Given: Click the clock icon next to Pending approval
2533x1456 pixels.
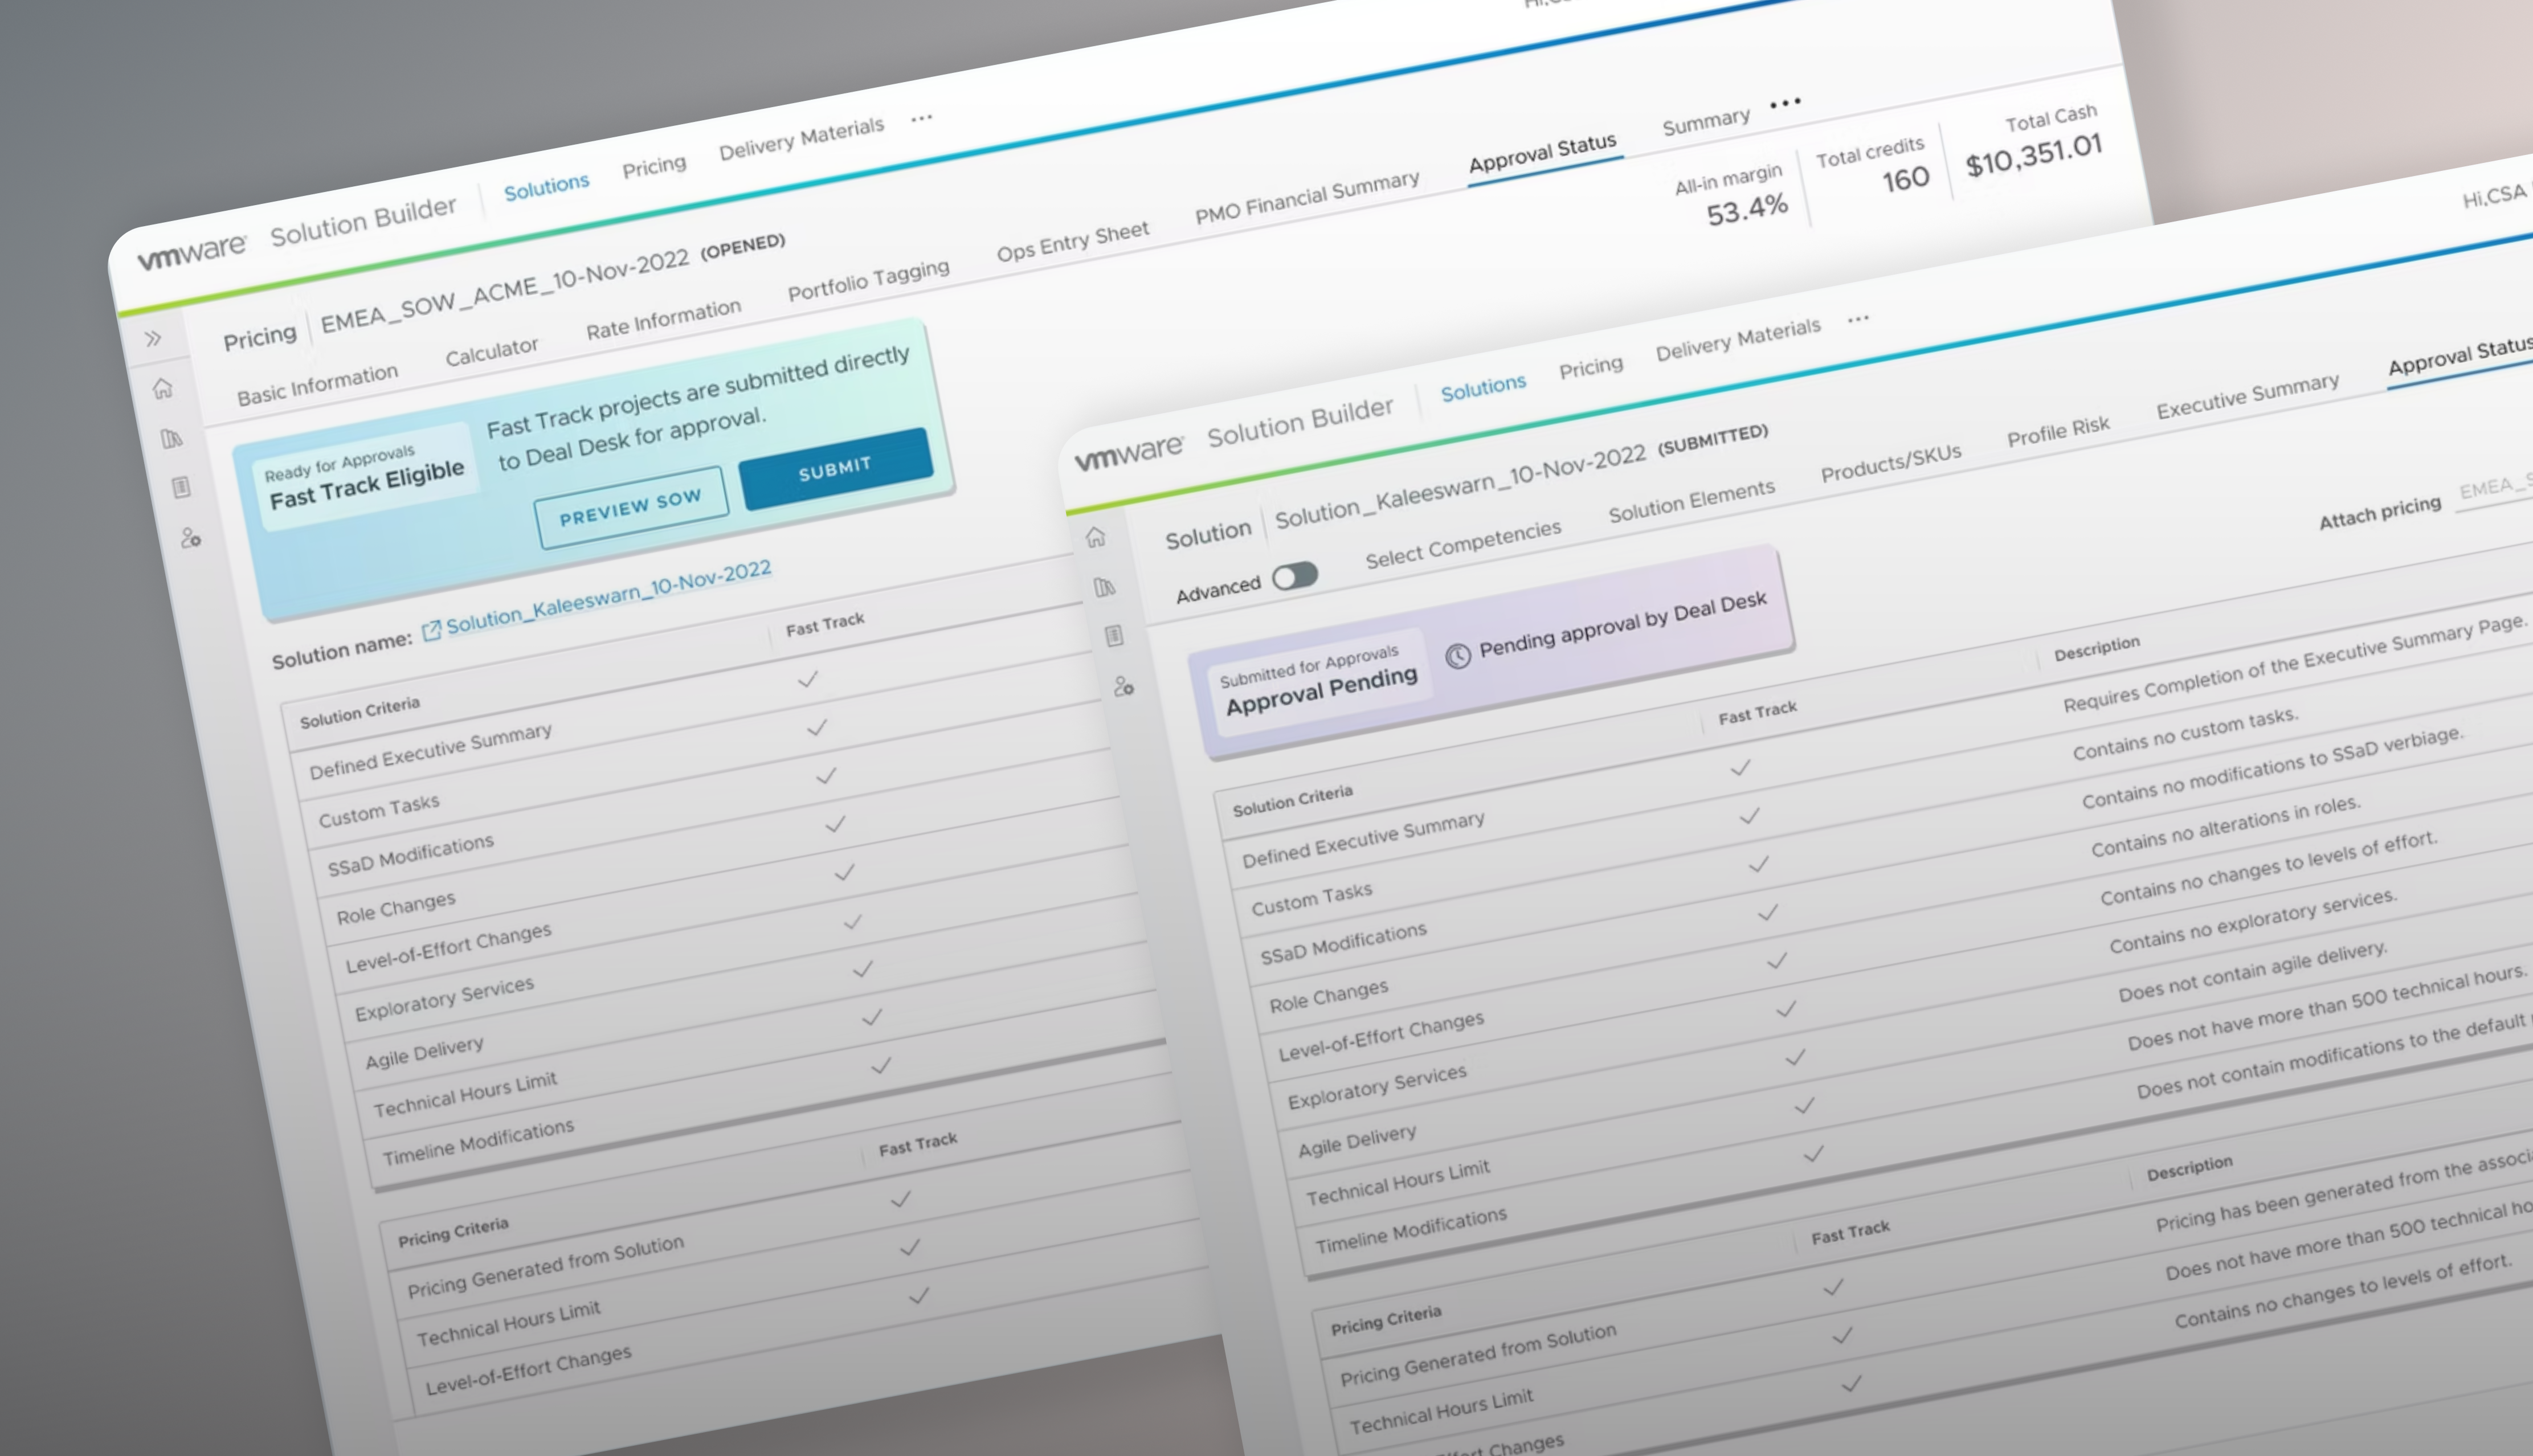Looking at the screenshot, I should pyautogui.click(x=1458, y=655).
